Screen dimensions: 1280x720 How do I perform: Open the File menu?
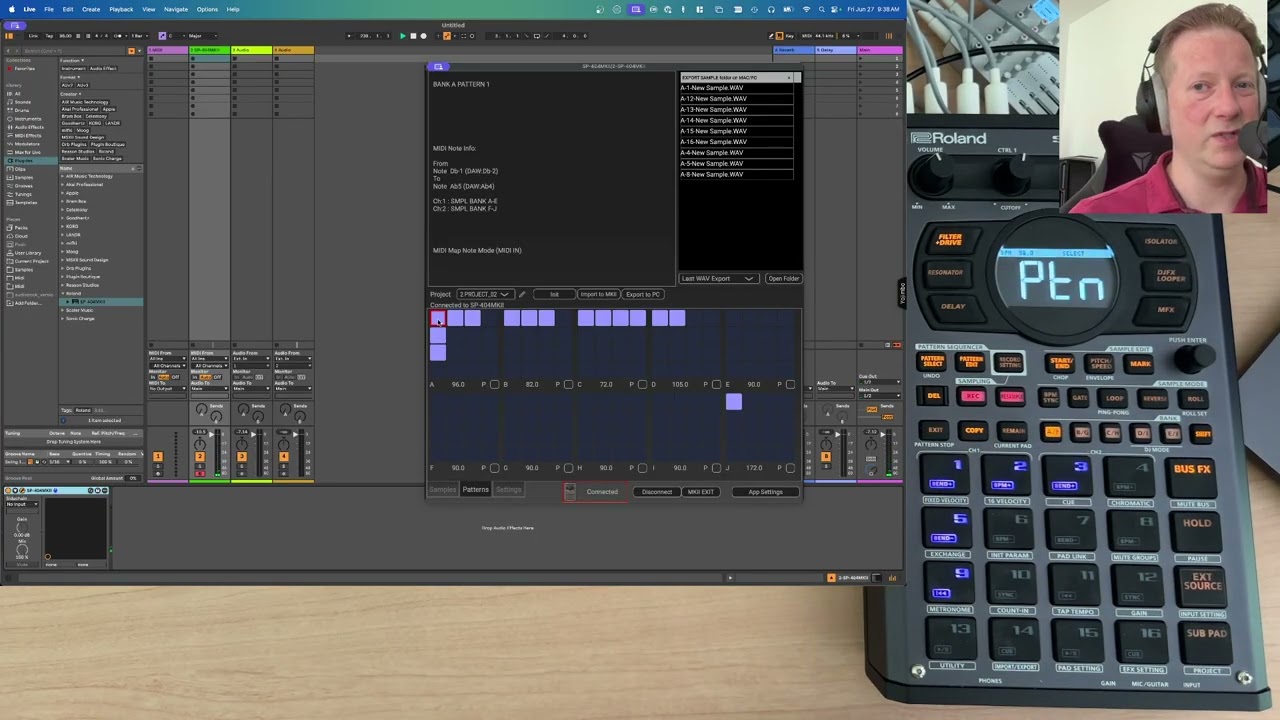click(x=49, y=9)
